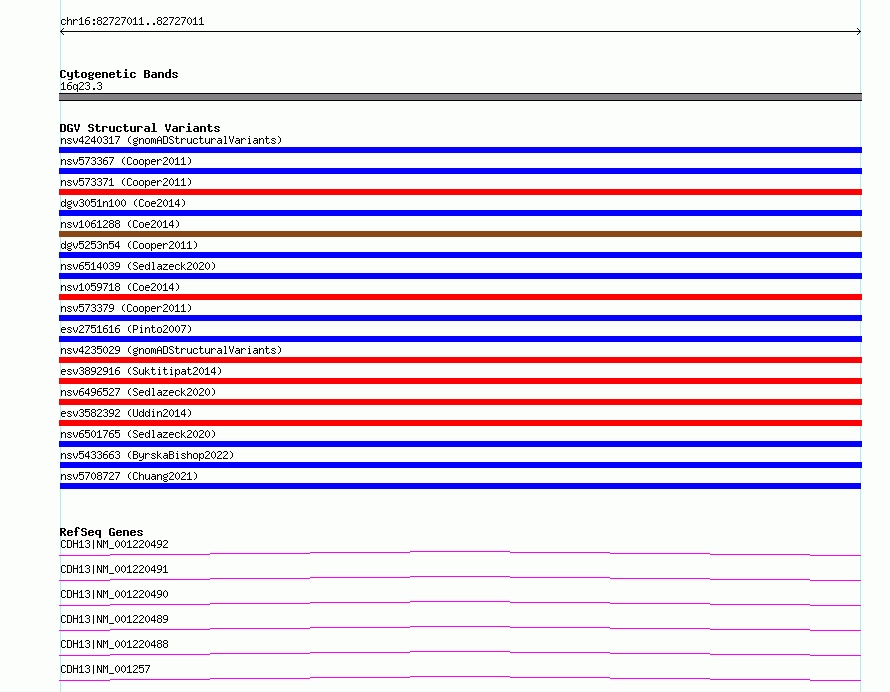Click variant label nsv5433663 (ByrskaBishop2022)
This screenshot has height=692, width=890.
tap(147, 455)
